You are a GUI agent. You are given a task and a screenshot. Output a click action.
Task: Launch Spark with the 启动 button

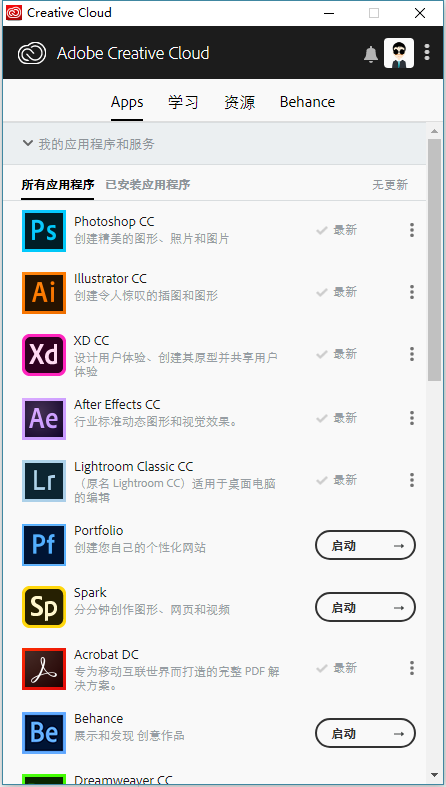pyautogui.click(x=365, y=607)
